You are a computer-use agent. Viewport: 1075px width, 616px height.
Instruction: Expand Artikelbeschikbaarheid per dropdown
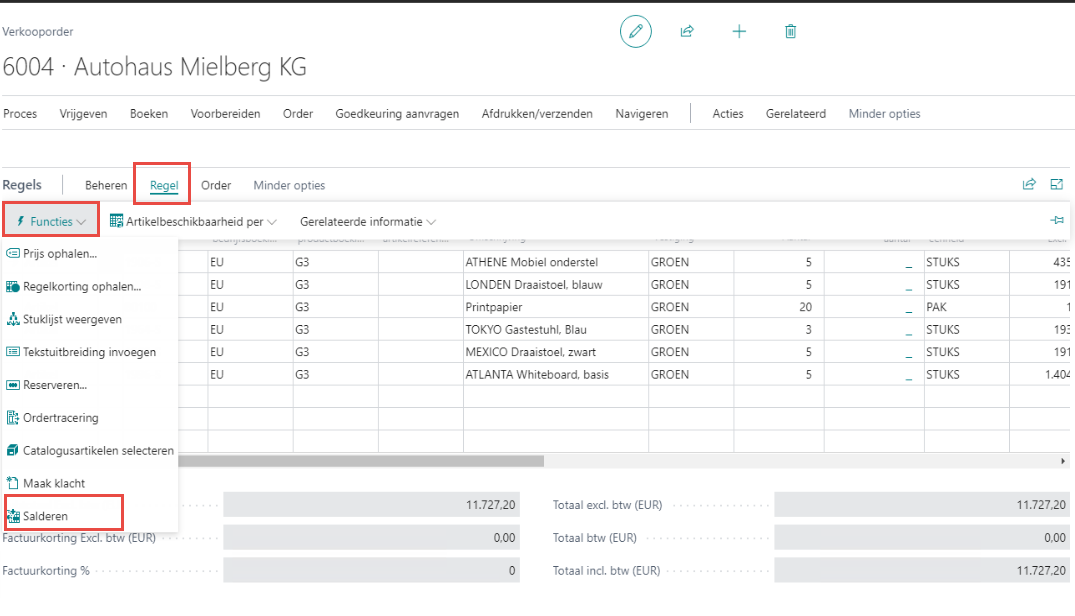(193, 221)
